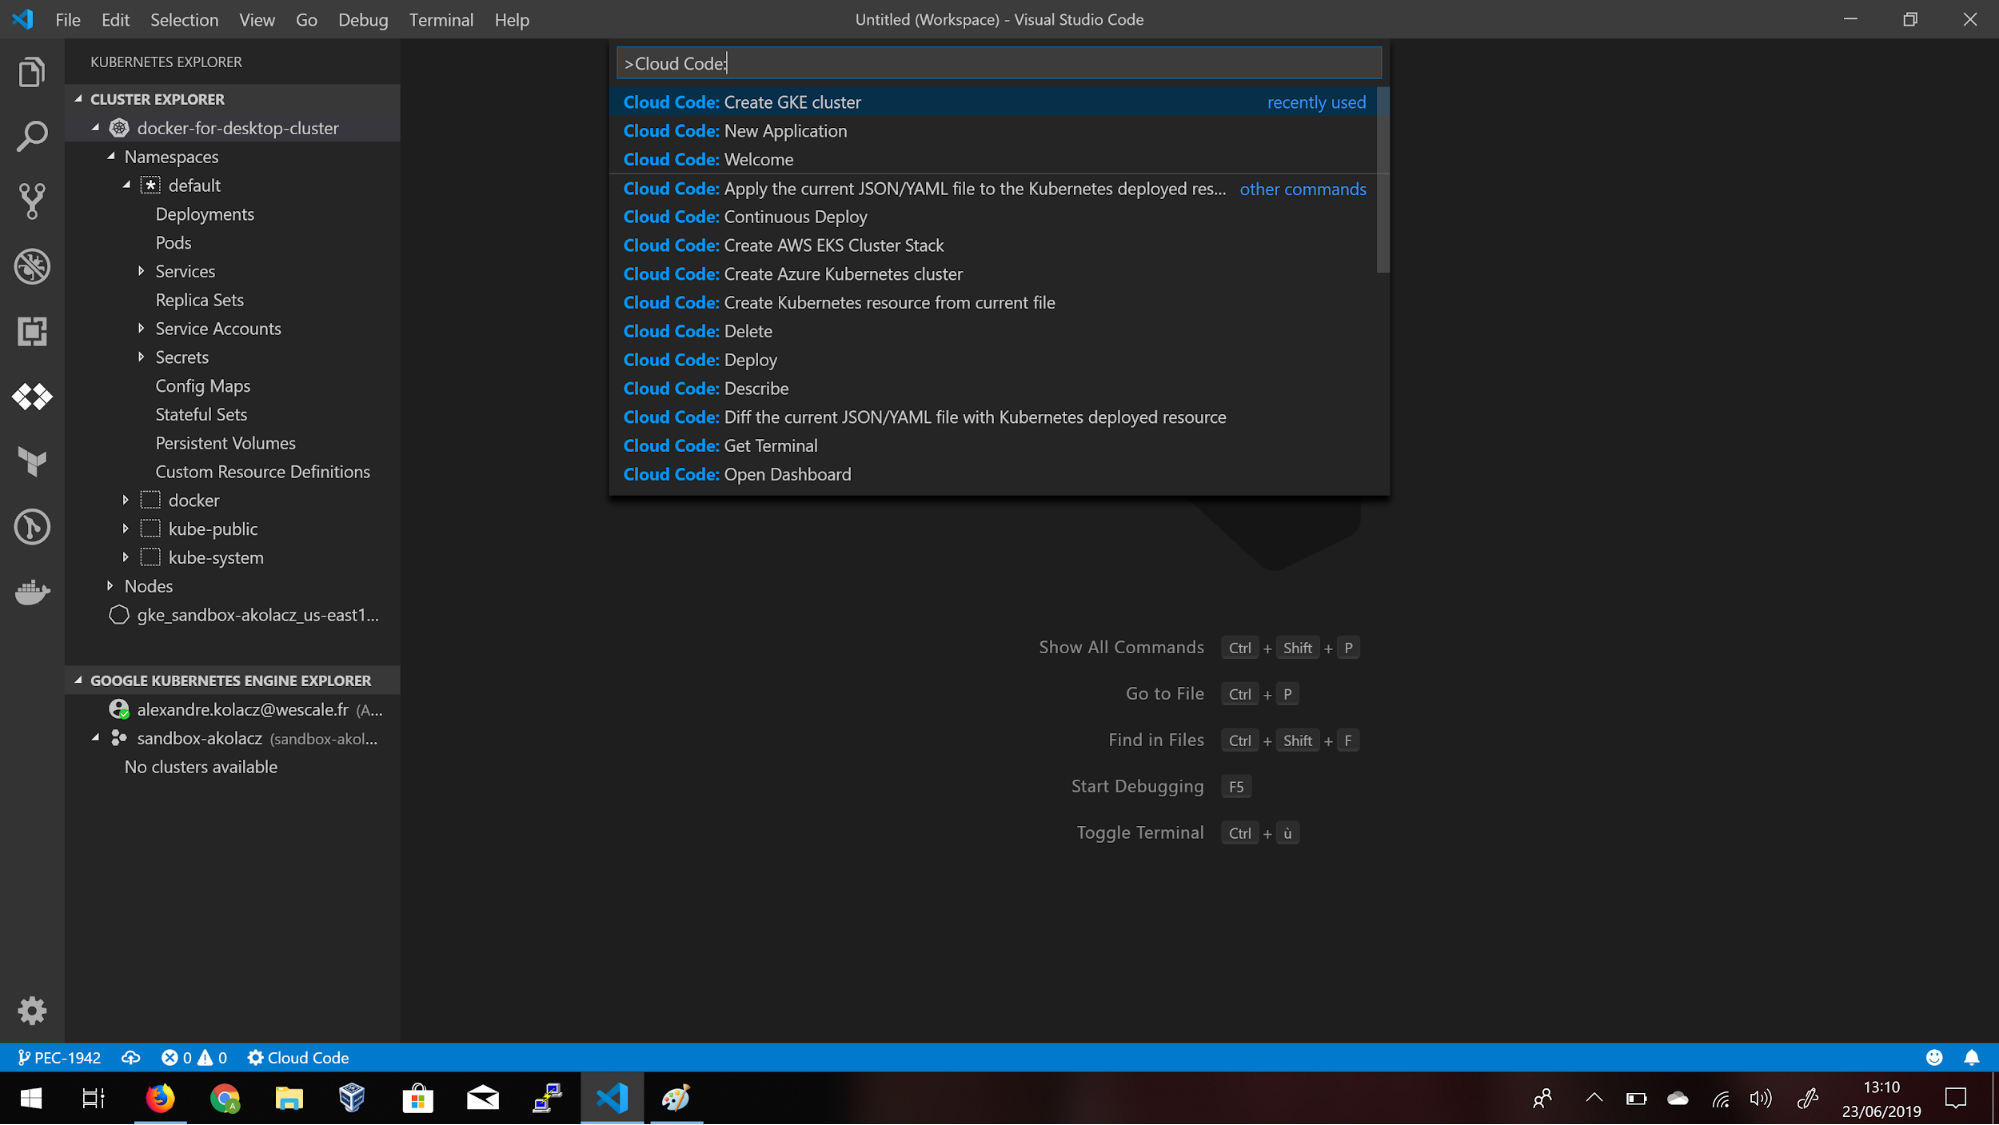This screenshot has height=1125, width=1999.
Task: Run Cloud Code: Create AWS EKS Cluster Stack
Action: tap(993, 245)
